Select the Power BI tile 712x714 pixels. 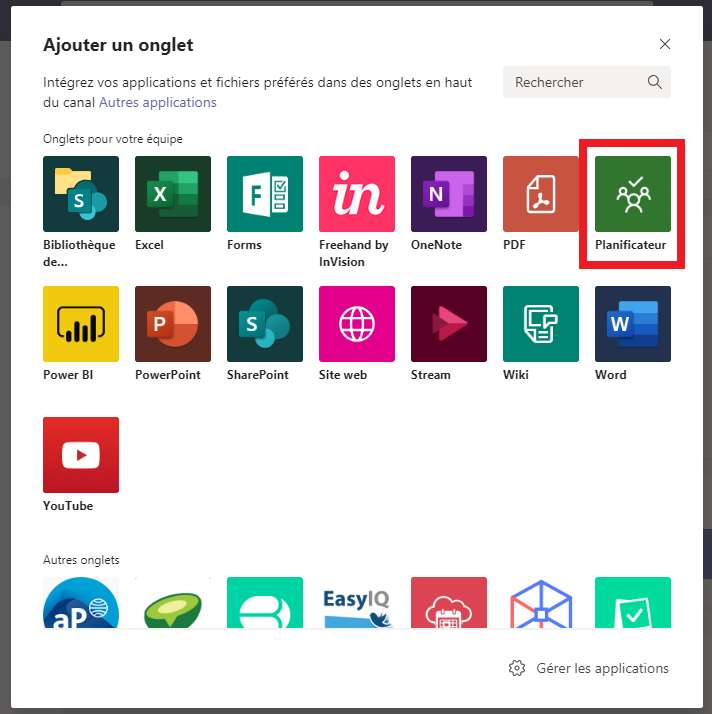click(81, 324)
